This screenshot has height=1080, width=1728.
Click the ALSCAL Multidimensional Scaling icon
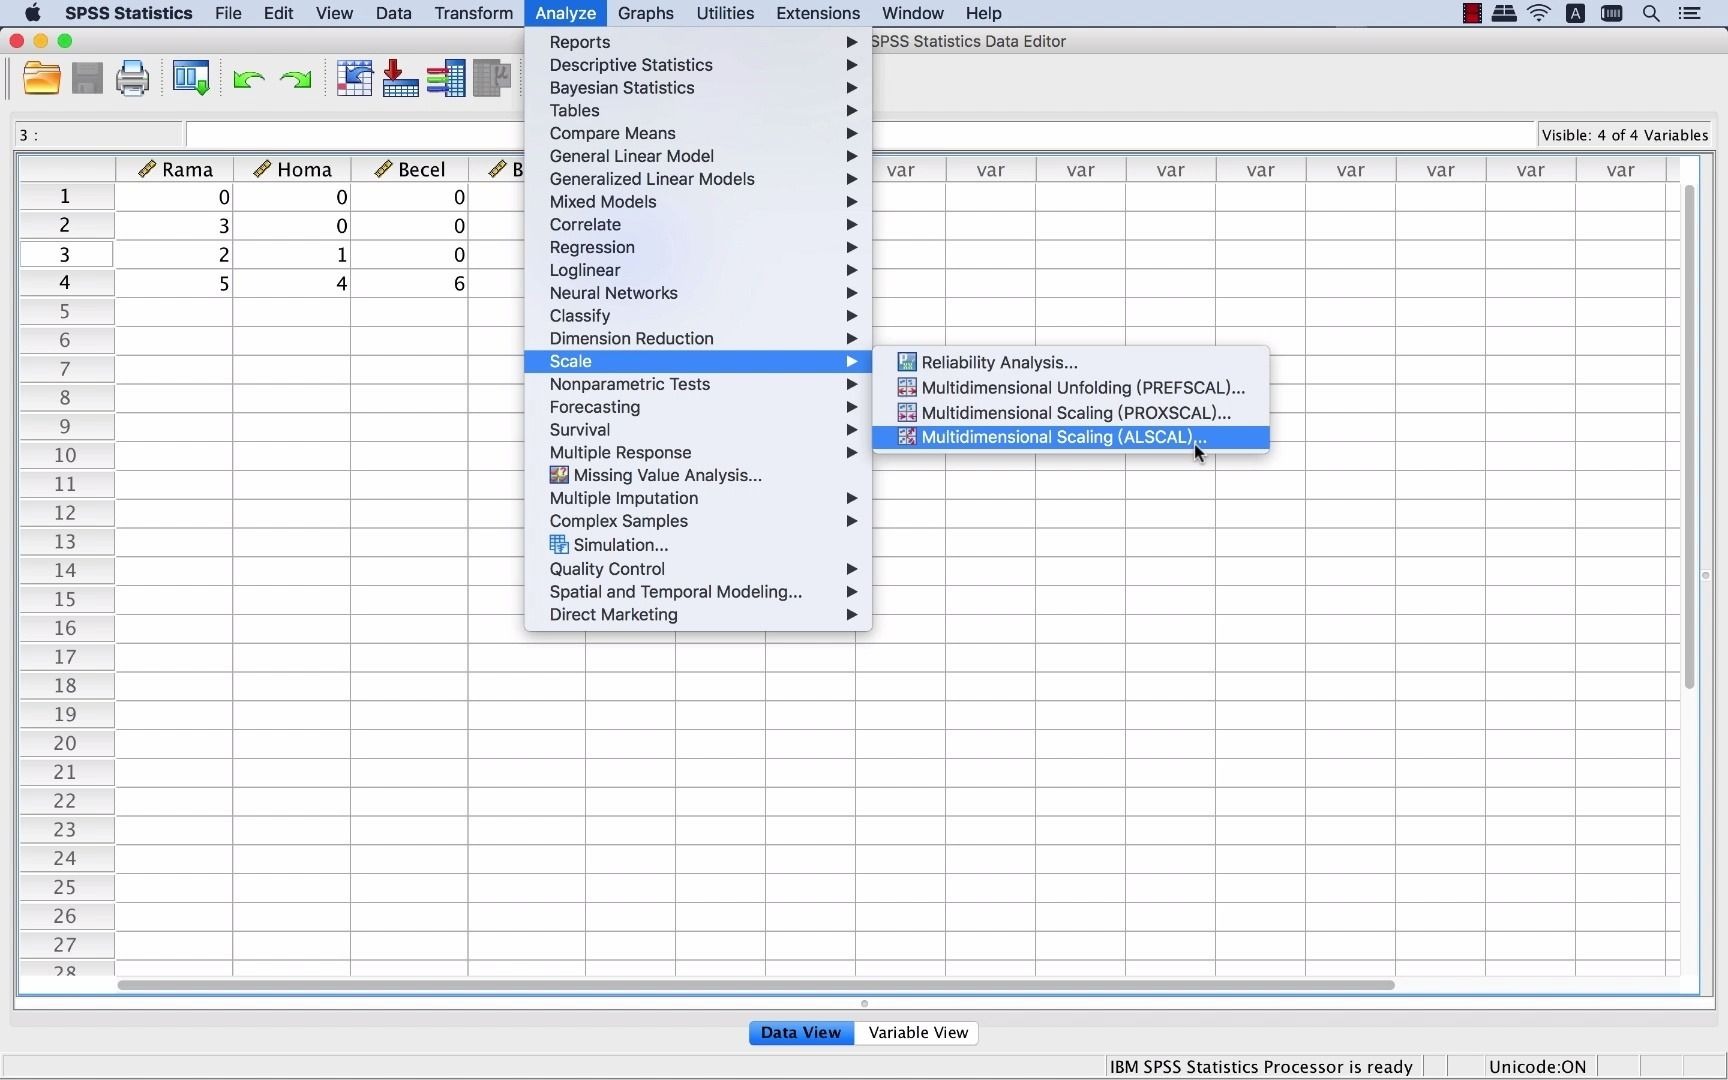pyautogui.click(x=907, y=437)
